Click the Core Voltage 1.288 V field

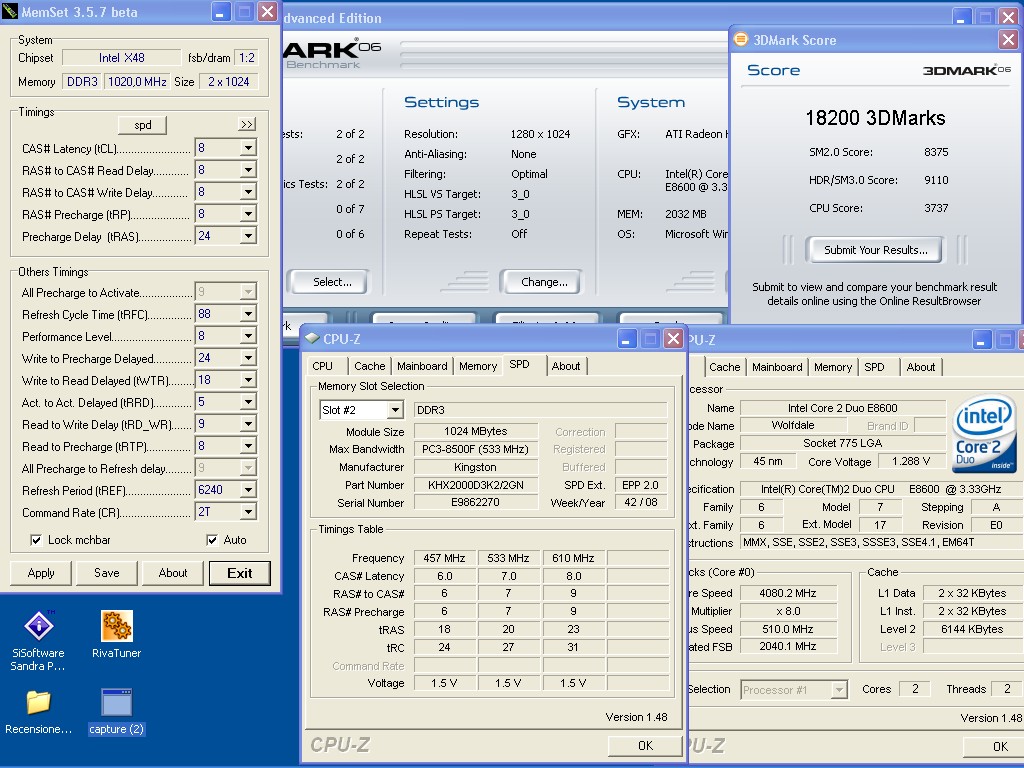click(911, 462)
